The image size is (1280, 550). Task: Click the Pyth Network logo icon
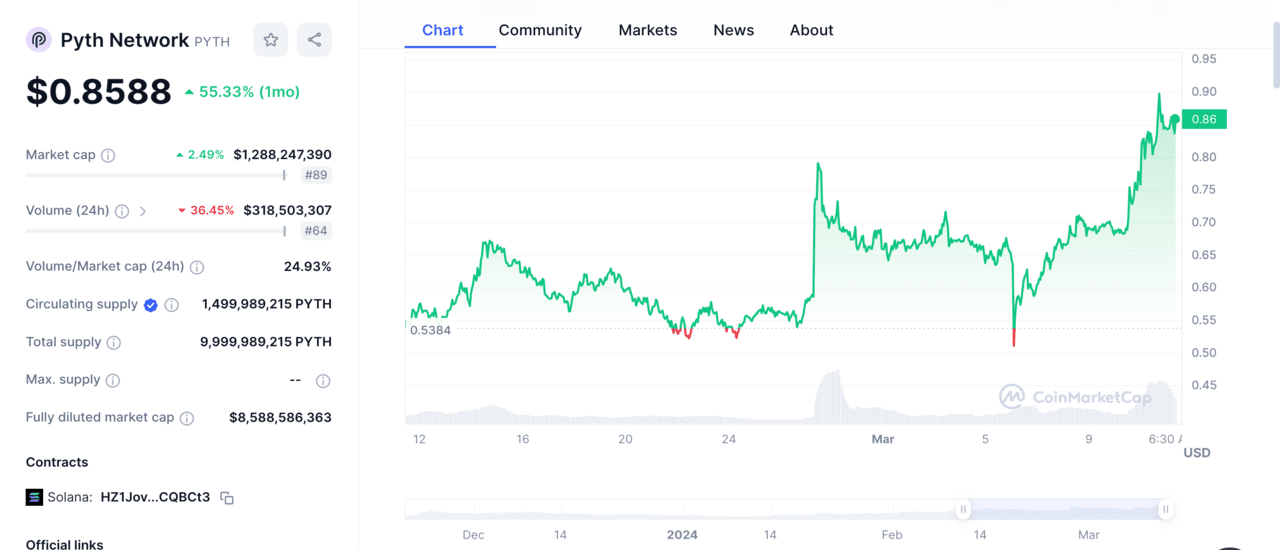39,40
